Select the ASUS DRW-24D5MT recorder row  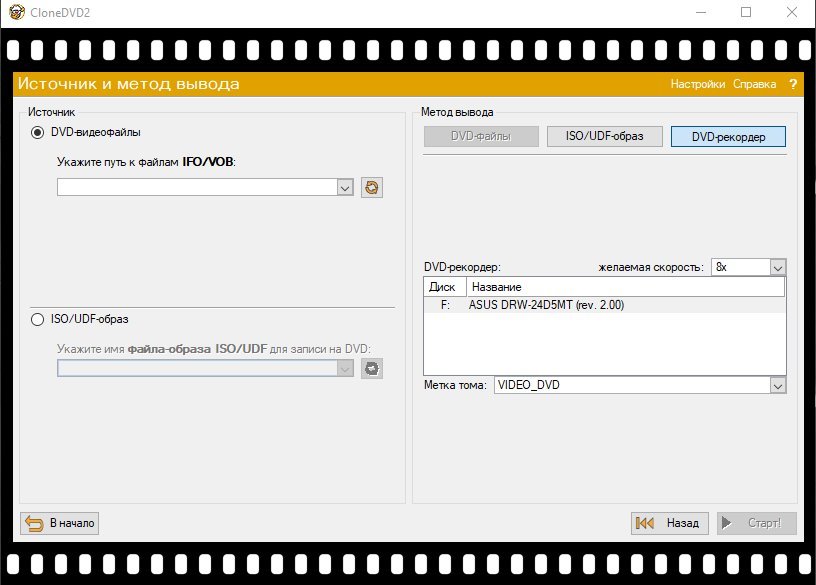(x=604, y=305)
